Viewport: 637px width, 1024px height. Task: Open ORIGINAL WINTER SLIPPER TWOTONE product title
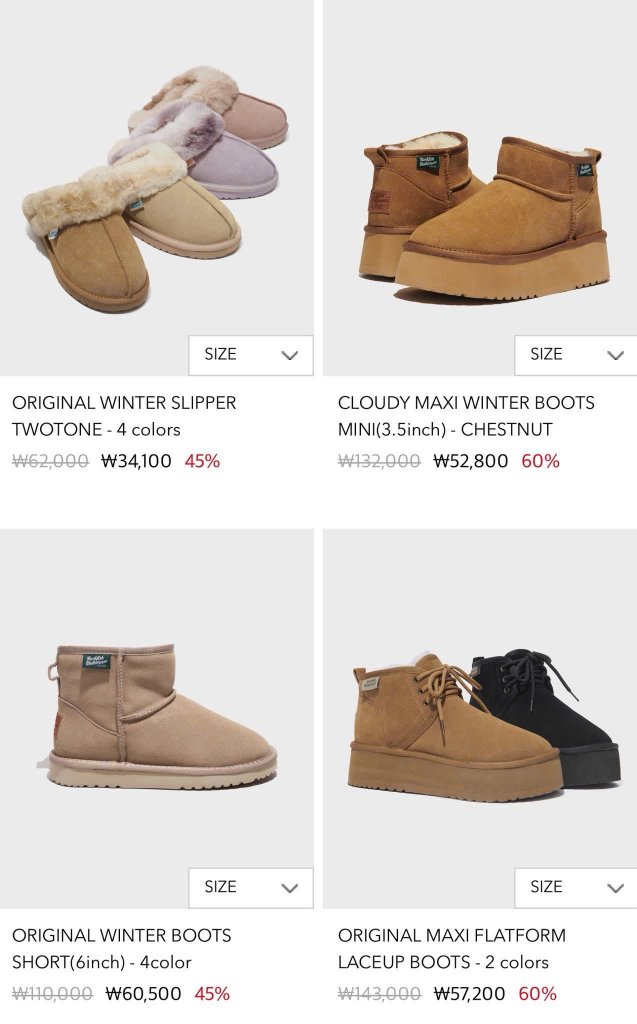point(124,416)
